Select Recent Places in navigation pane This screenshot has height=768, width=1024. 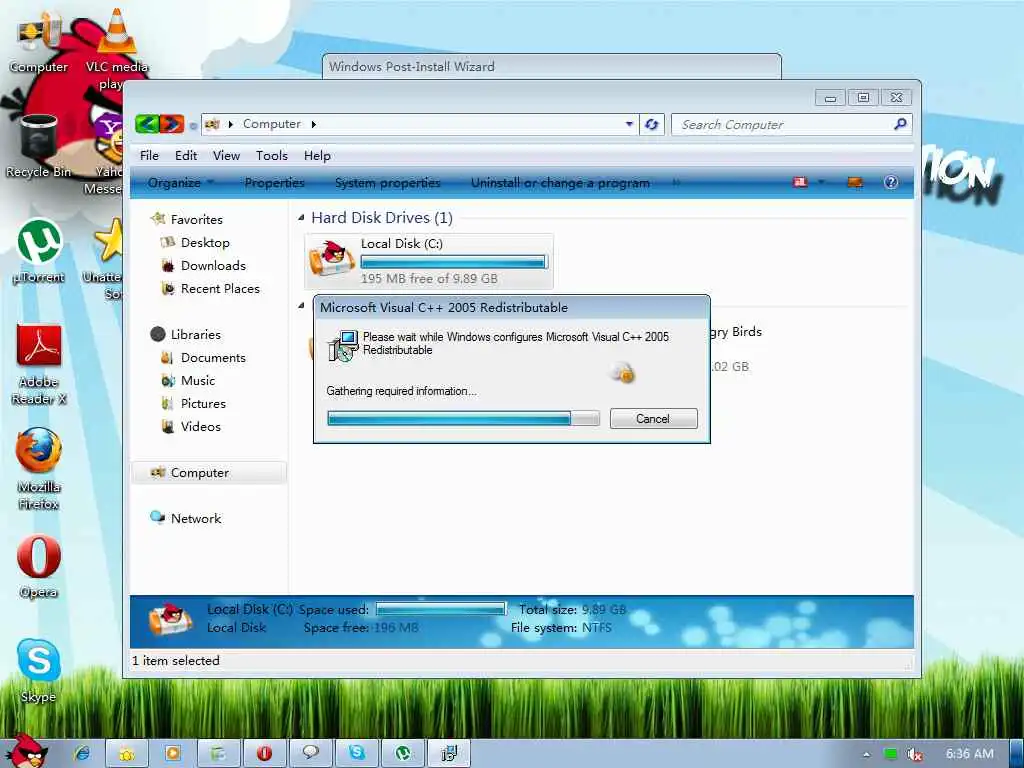(x=219, y=288)
